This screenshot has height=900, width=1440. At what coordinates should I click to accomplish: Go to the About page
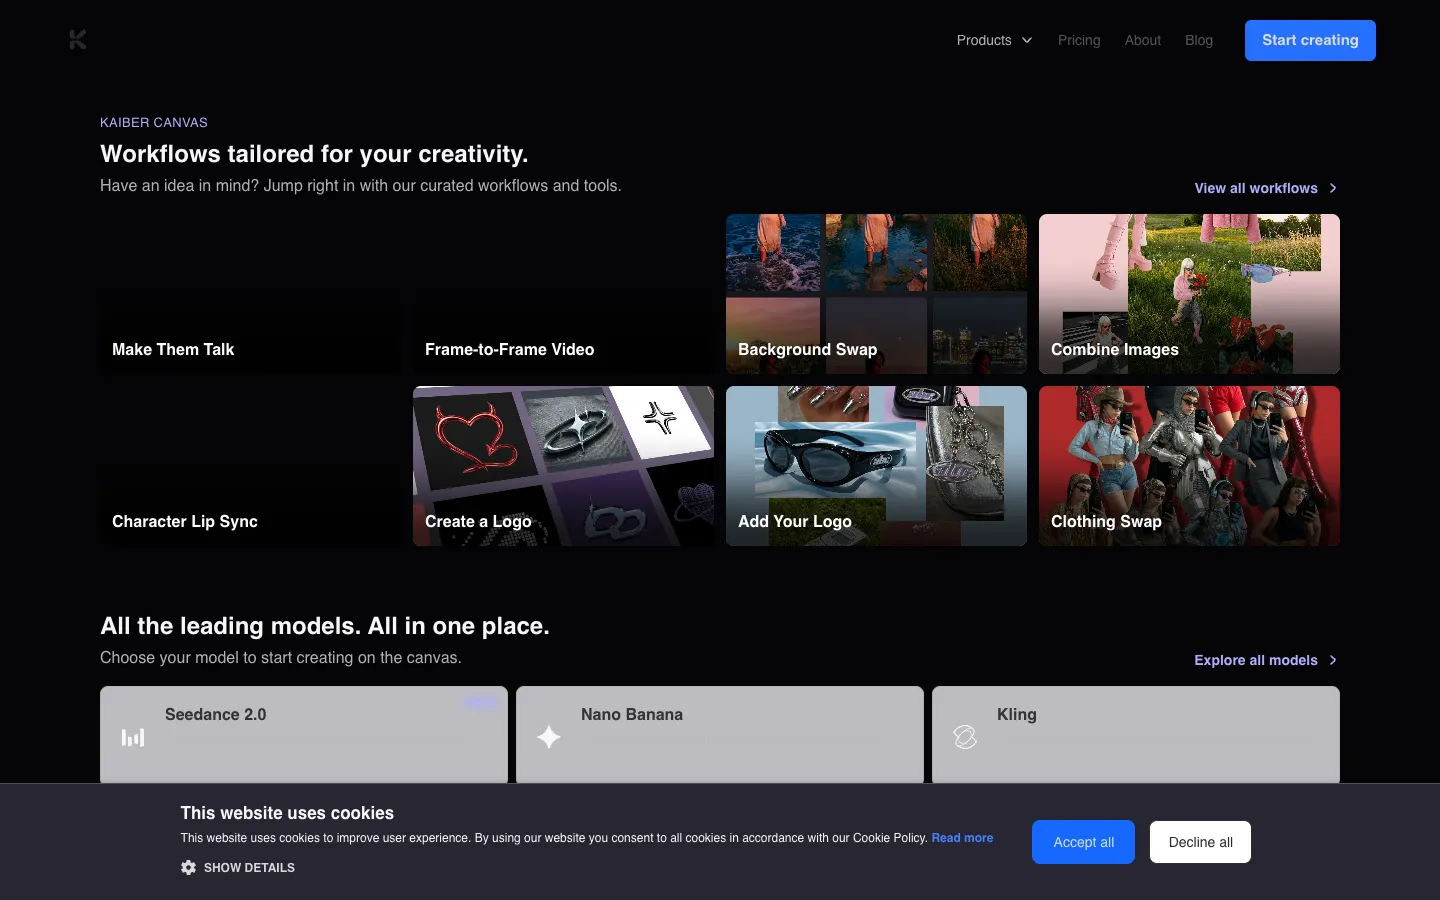coord(1143,40)
